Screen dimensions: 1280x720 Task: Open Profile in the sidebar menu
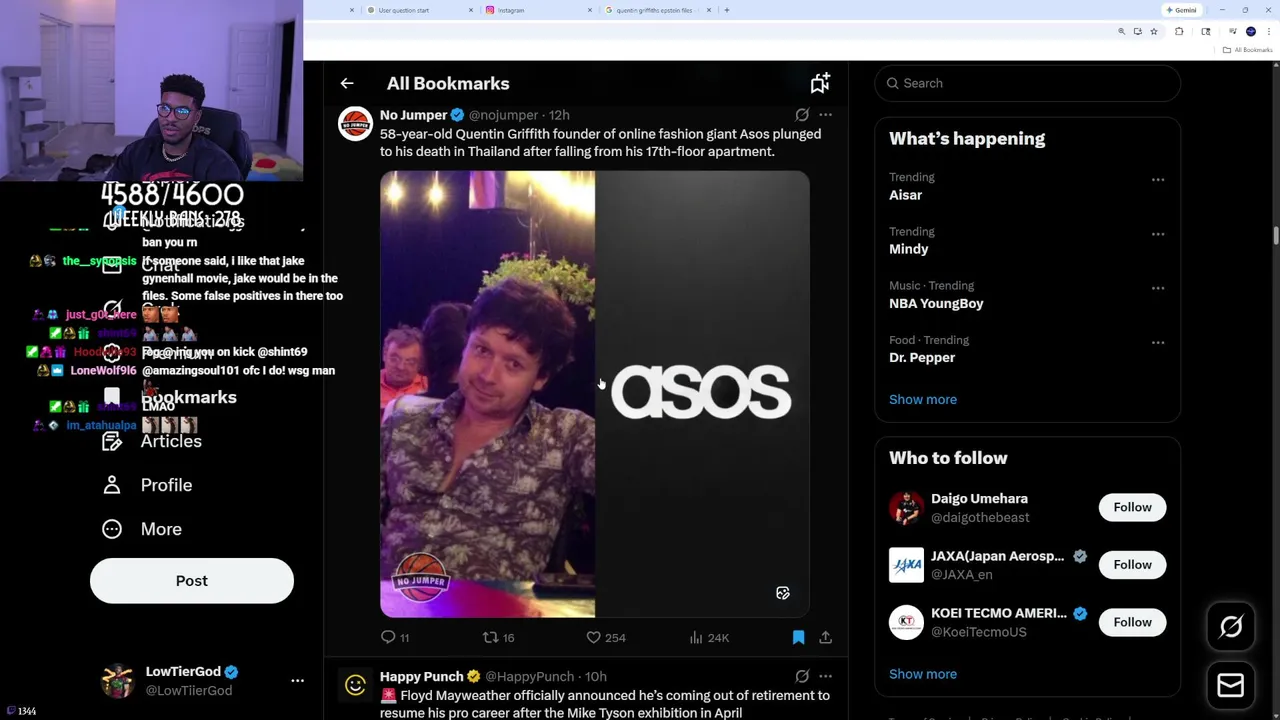pos(166,485)
